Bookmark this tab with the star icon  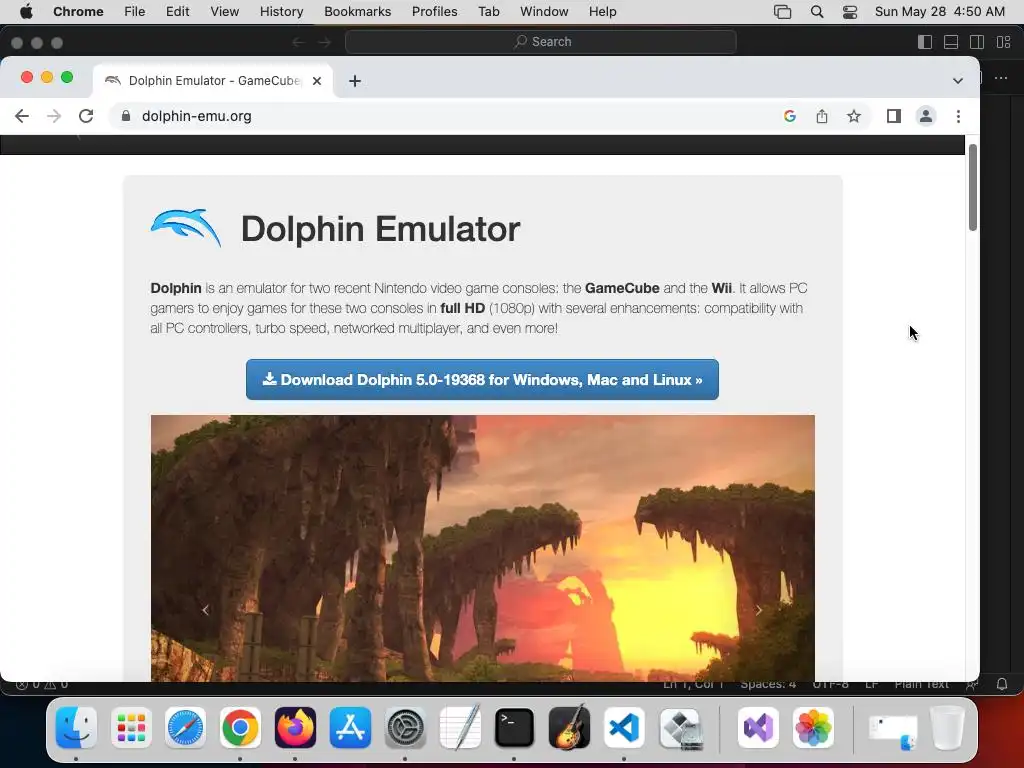coord(854,116)
